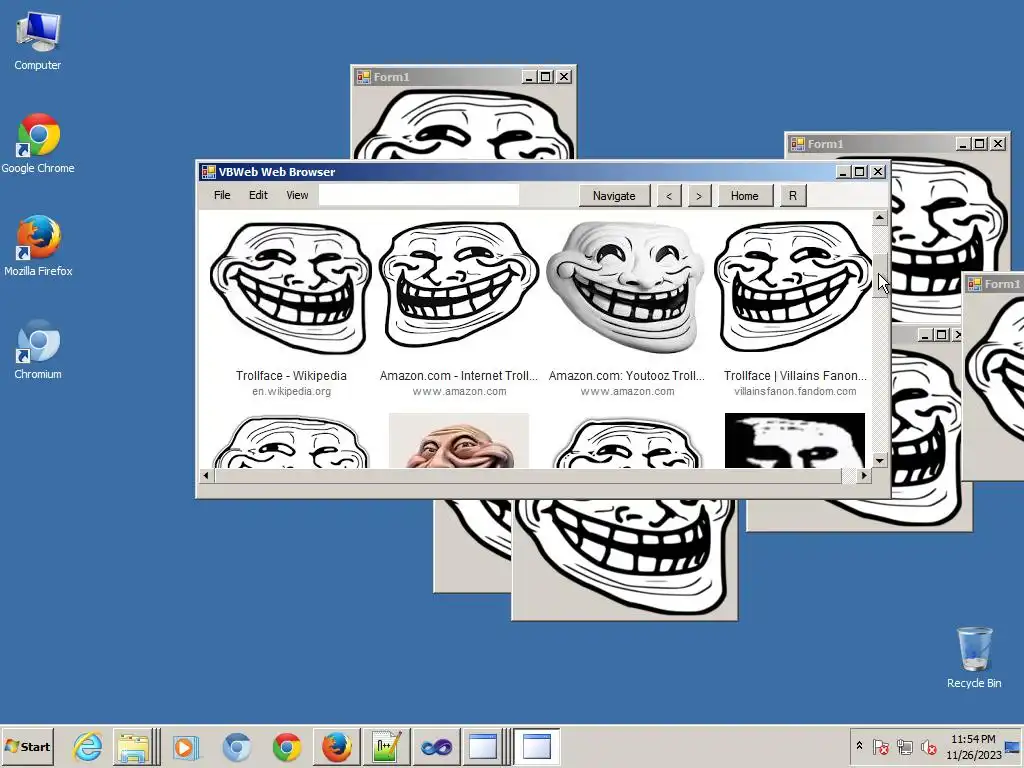
Task: Click vertical scrollbar up arrow in VBWeb
Action: [x=880, y=217]
